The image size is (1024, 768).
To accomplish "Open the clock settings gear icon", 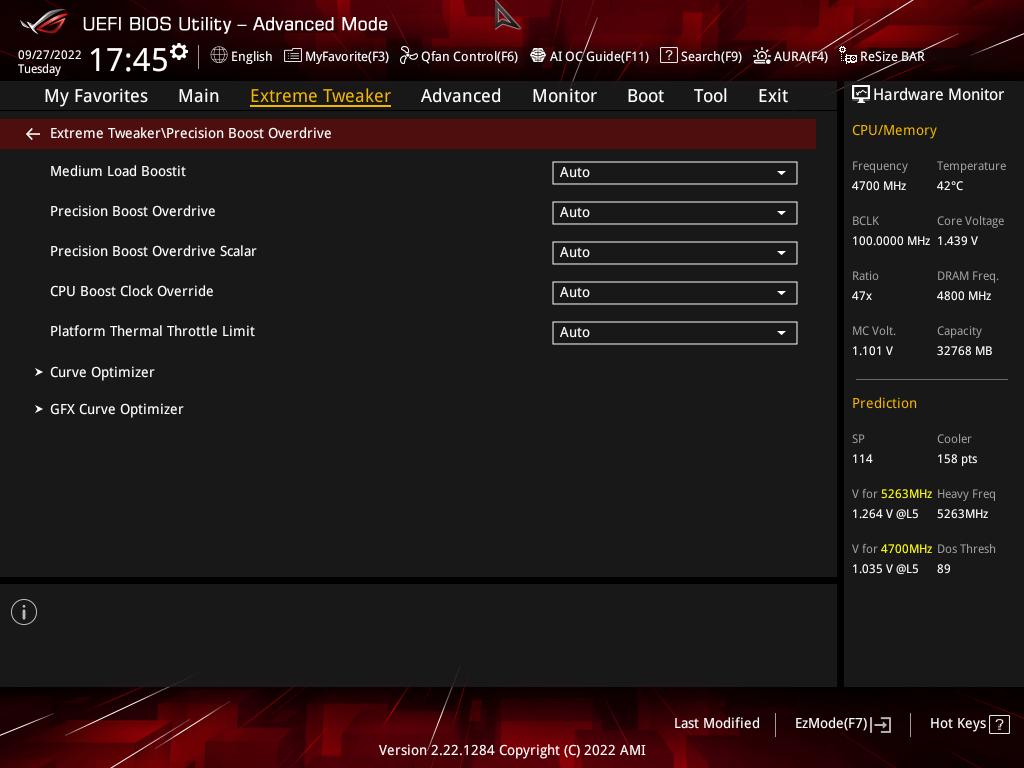I will click(x=179, y=52).
